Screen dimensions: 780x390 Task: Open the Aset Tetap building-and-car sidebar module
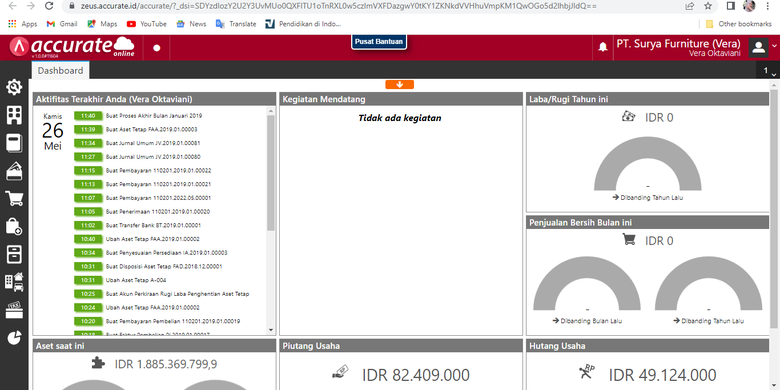click(x=14, y=282)
